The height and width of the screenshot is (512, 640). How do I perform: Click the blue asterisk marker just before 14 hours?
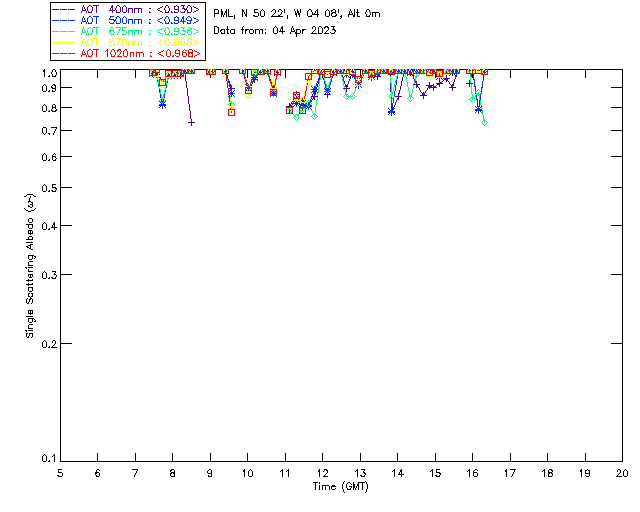coord(391,112)
